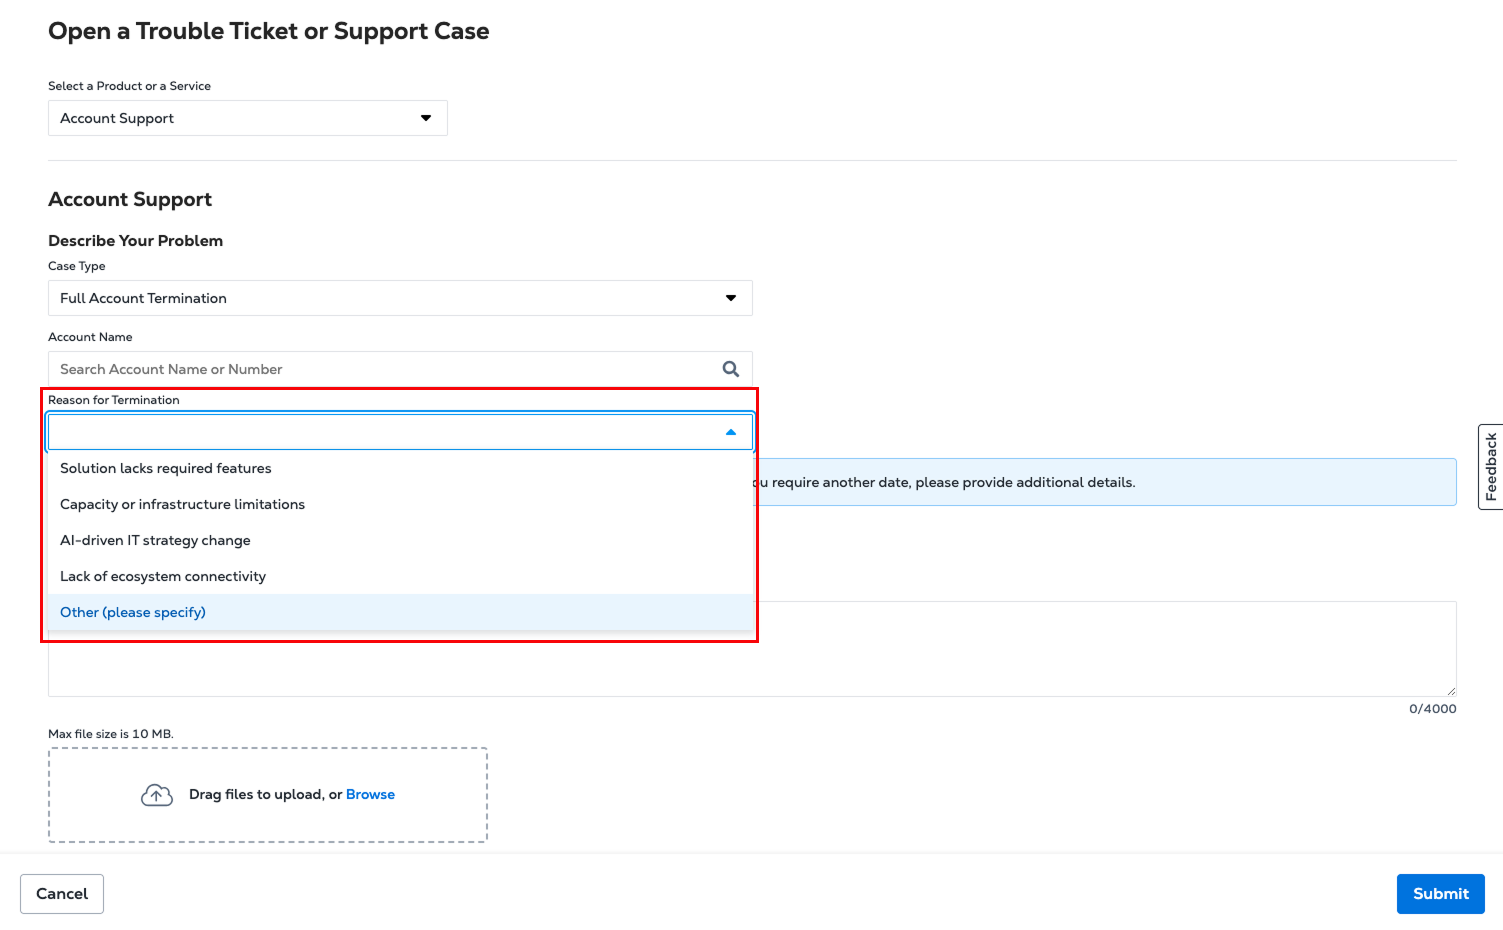Open the Account Support product dropdown

[247, 118]
